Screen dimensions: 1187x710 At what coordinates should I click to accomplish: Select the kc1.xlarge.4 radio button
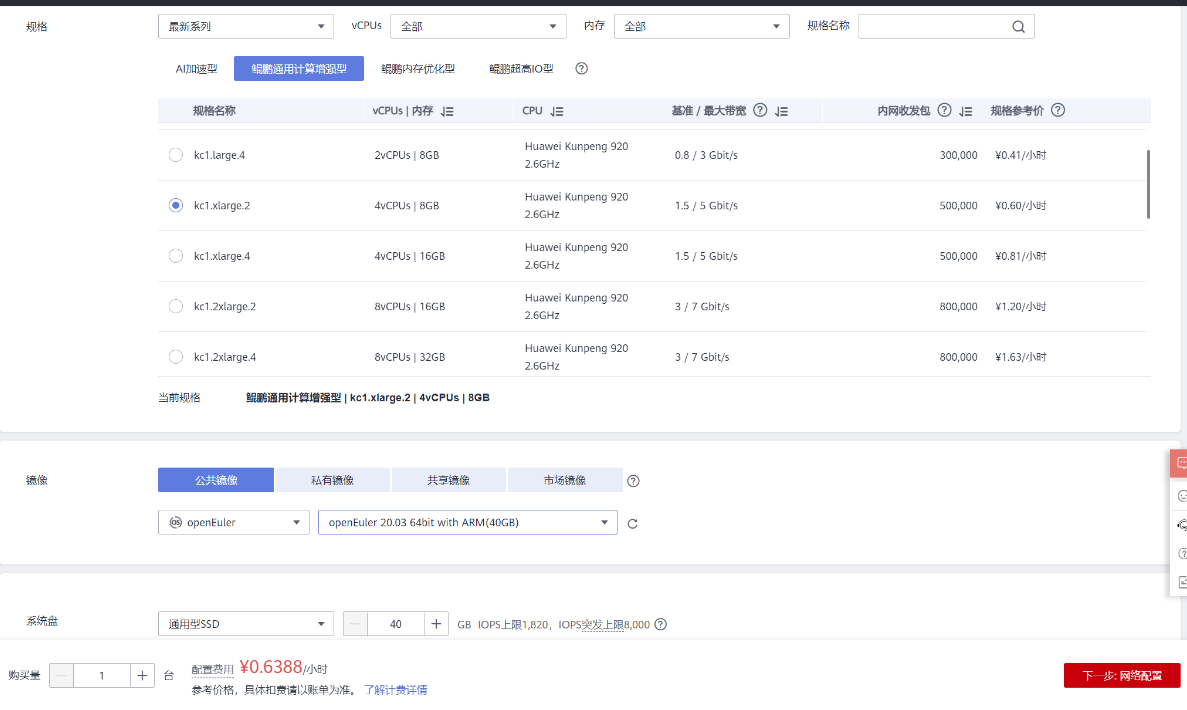pyautogui.click(x=176, y=256)
